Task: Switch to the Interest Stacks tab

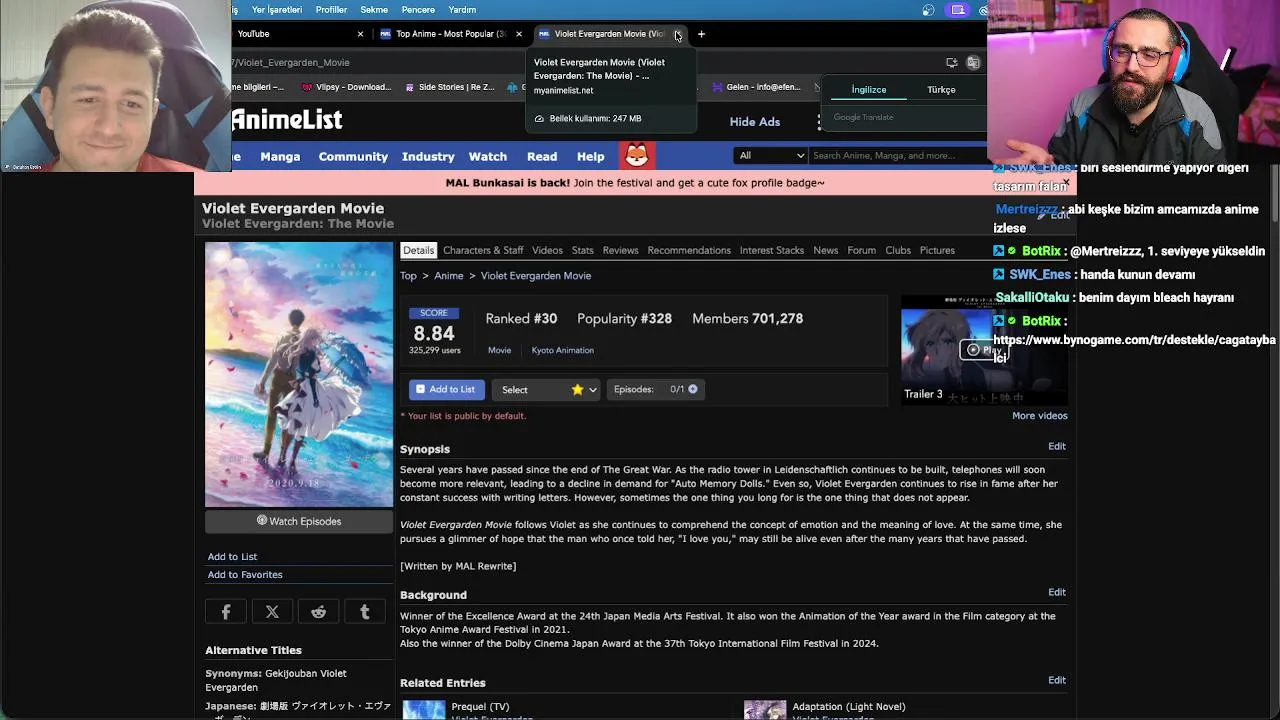Action: [x=771, y=250]
